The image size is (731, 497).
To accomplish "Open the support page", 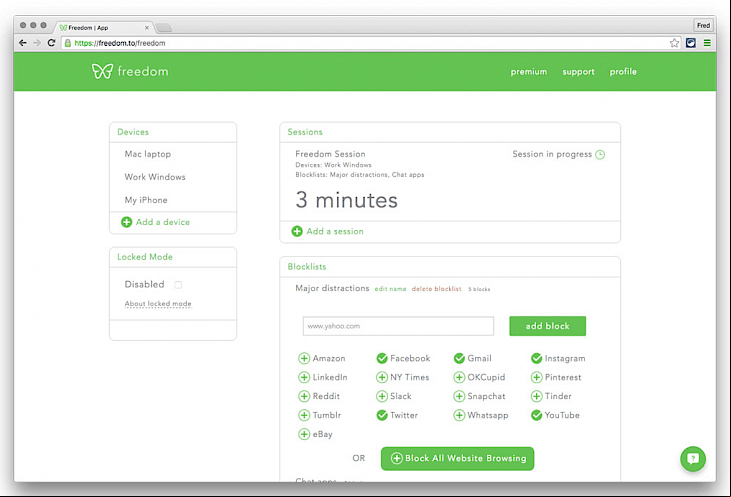I will [x=578, y=72].
